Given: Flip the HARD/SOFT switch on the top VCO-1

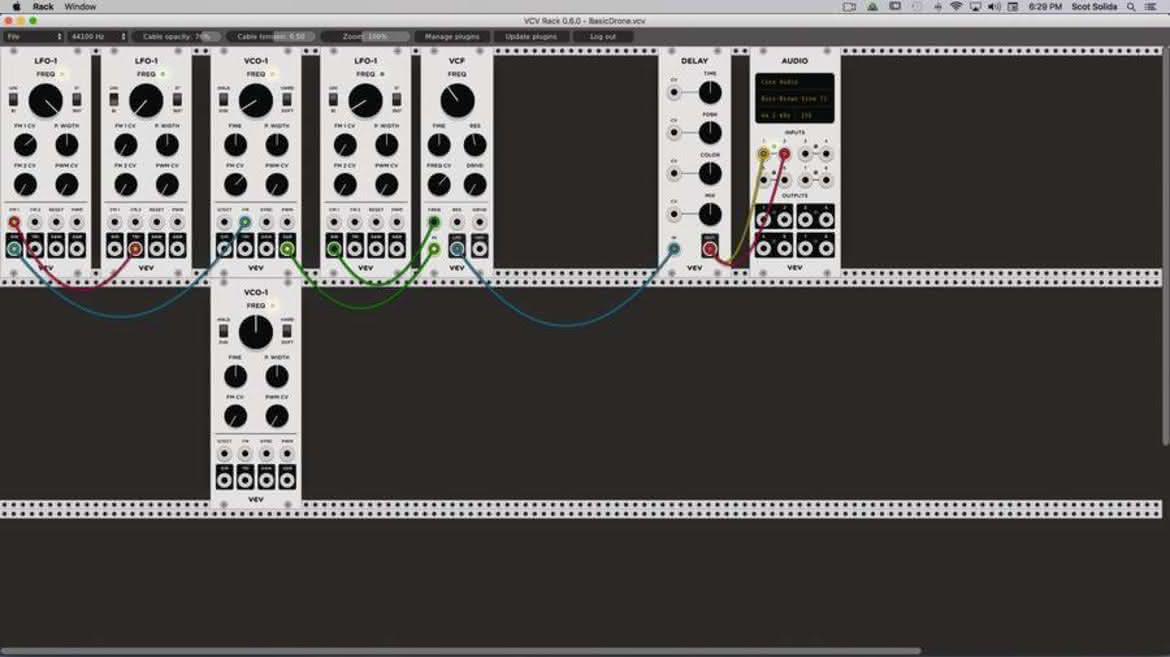Looking at the screenshot, I should 287,99.
